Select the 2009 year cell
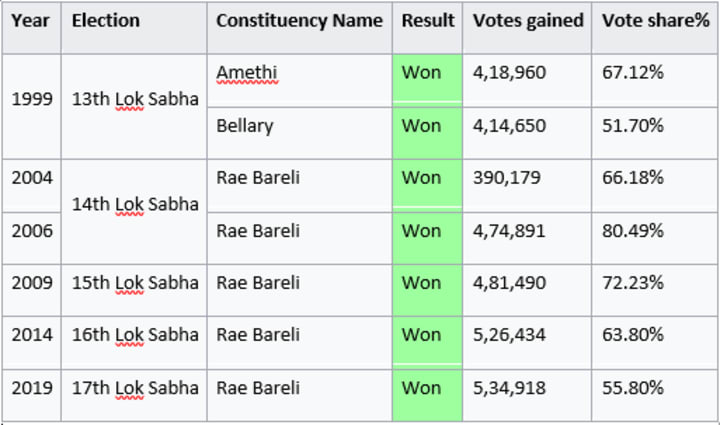720x425 pixels. coord(30,283)
